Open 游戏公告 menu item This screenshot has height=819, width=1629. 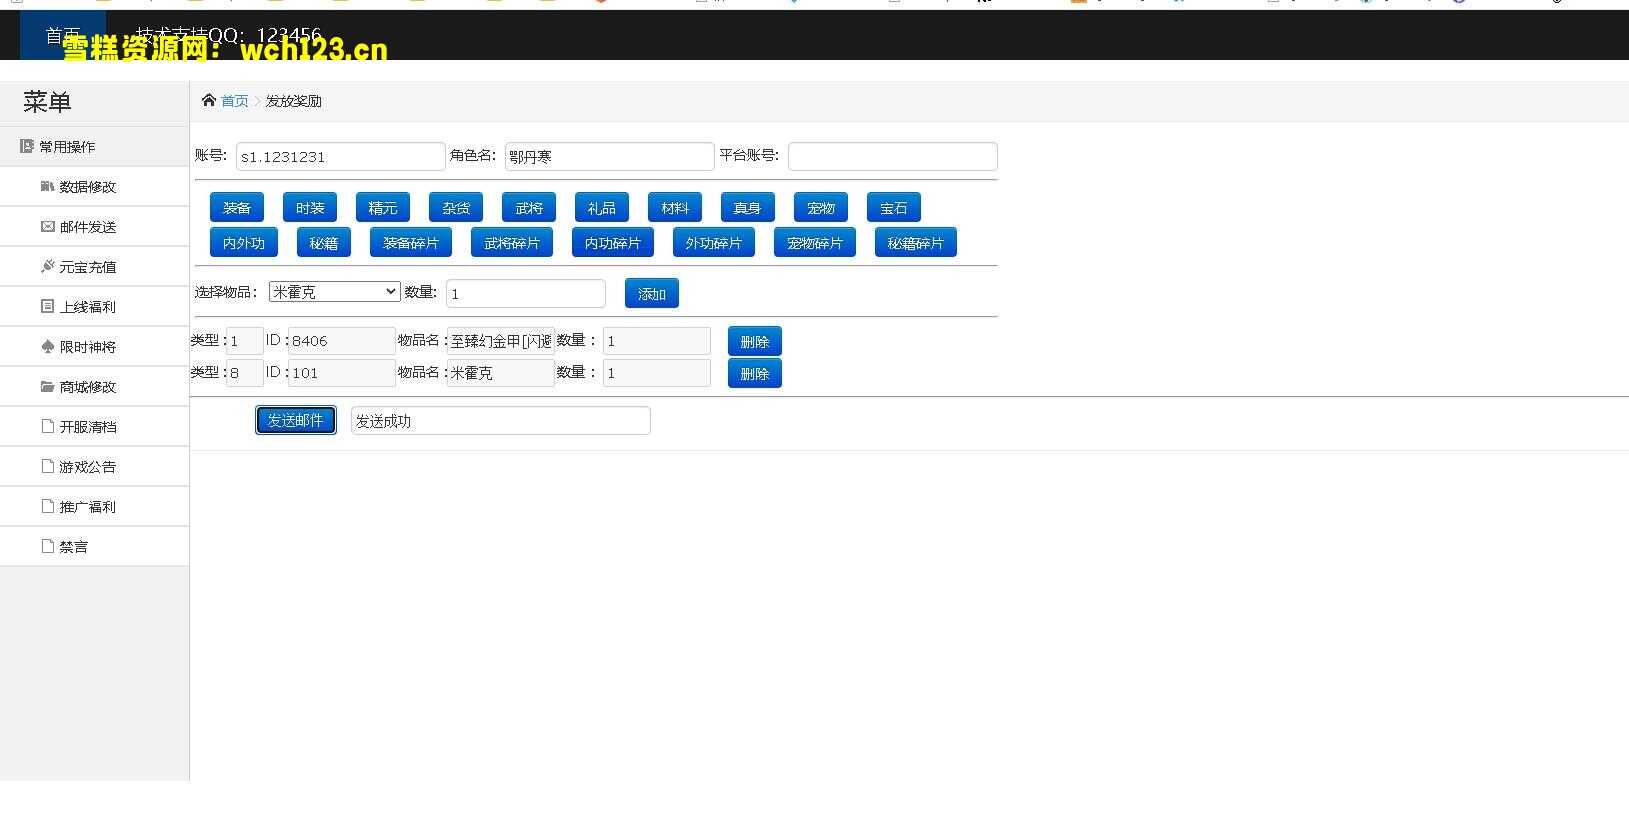pos(94,466)
